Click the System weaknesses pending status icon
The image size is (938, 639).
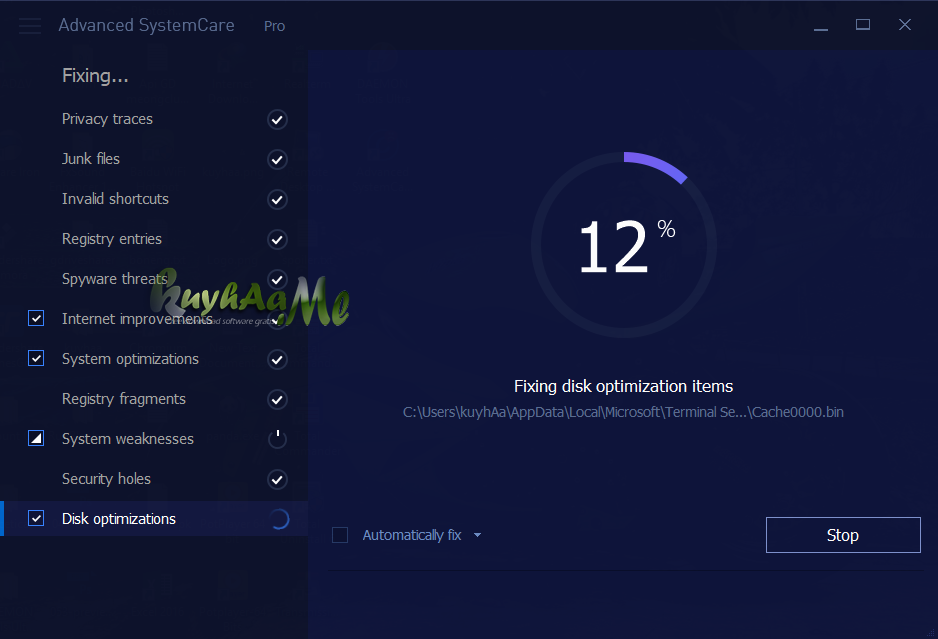click(x=277, y=439)
